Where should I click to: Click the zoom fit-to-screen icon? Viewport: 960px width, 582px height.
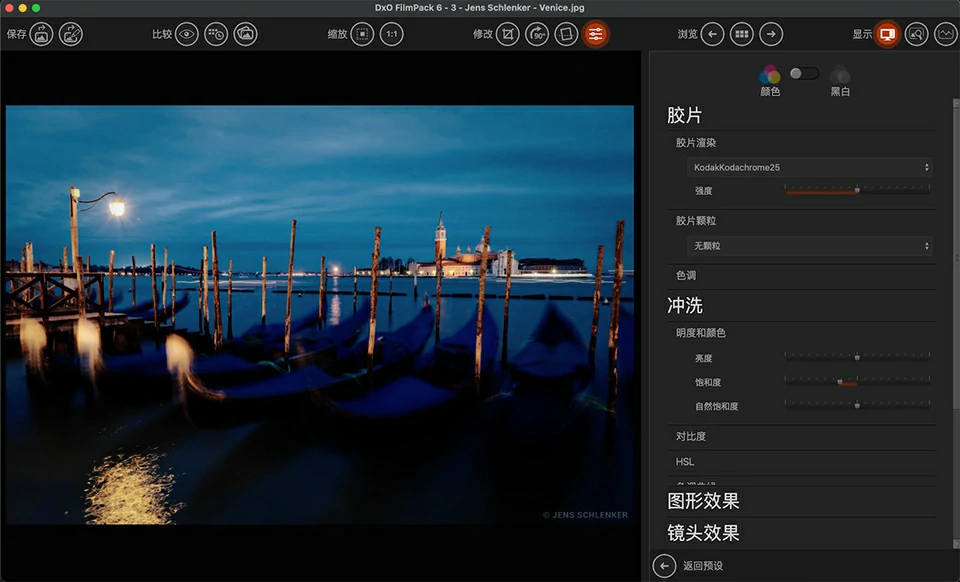coord(362,34)
